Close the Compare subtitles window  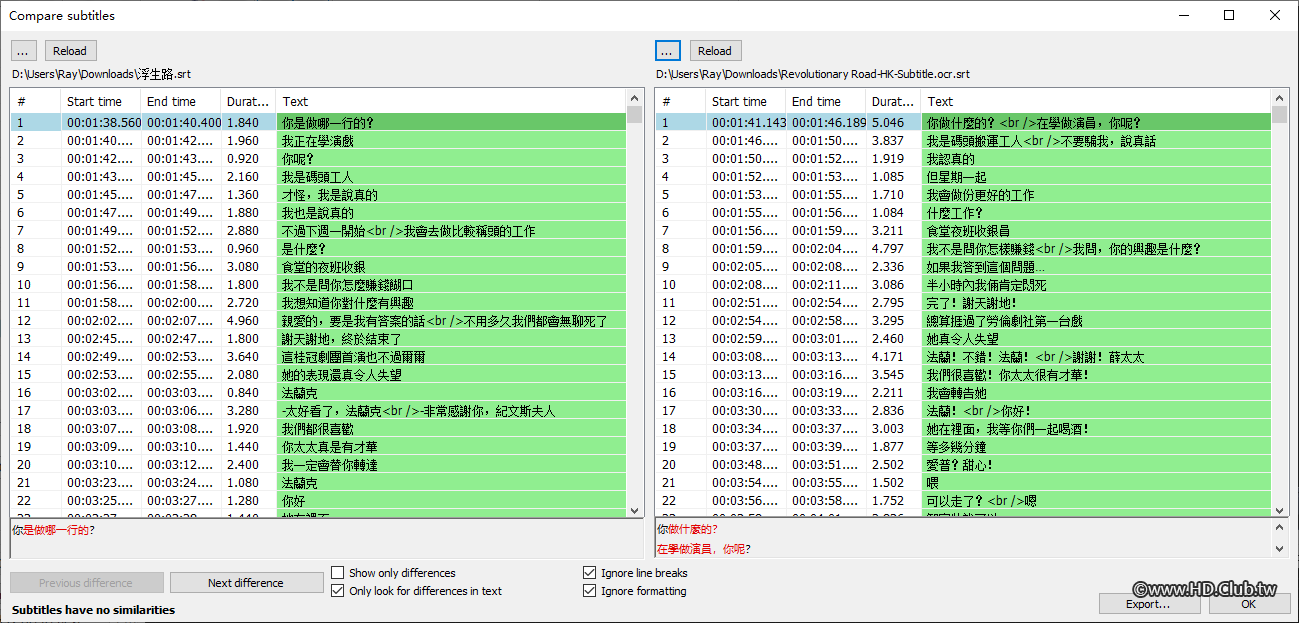[x=1275, y=15]
